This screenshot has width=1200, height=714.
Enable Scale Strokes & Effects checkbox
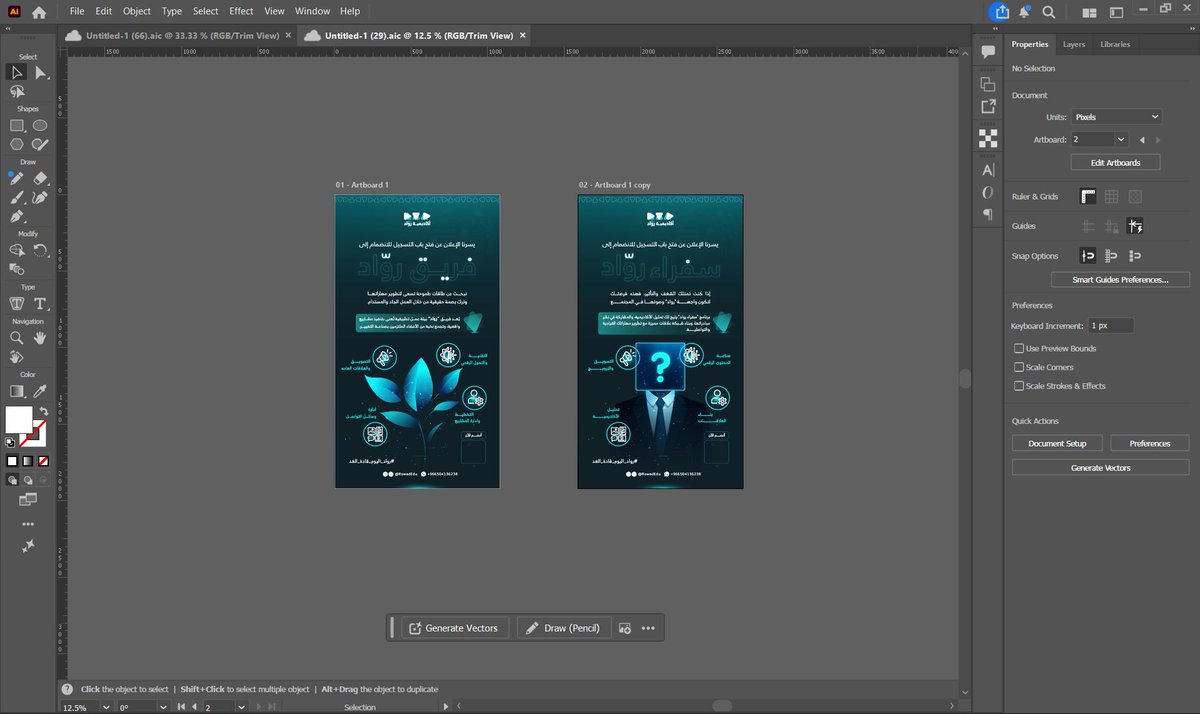tap(1019, 386)
